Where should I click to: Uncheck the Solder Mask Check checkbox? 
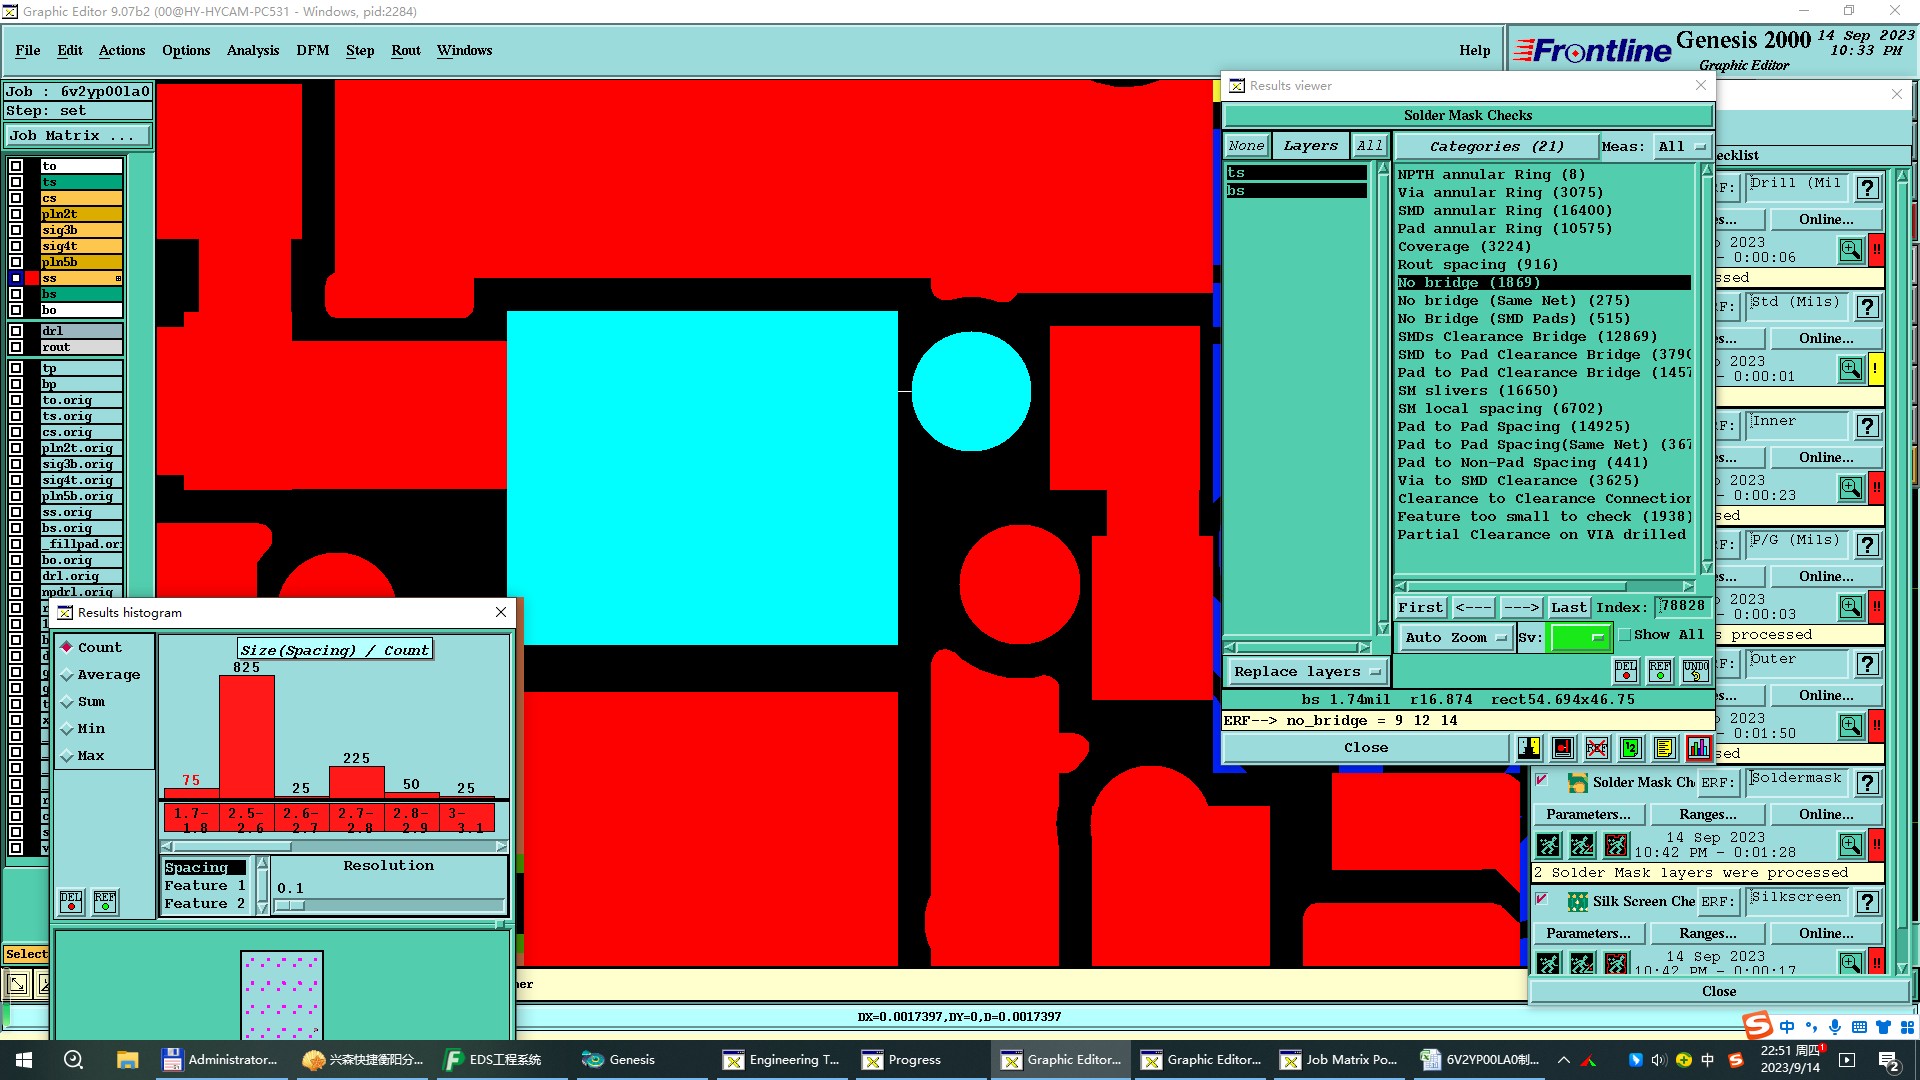pos(1542,781)
